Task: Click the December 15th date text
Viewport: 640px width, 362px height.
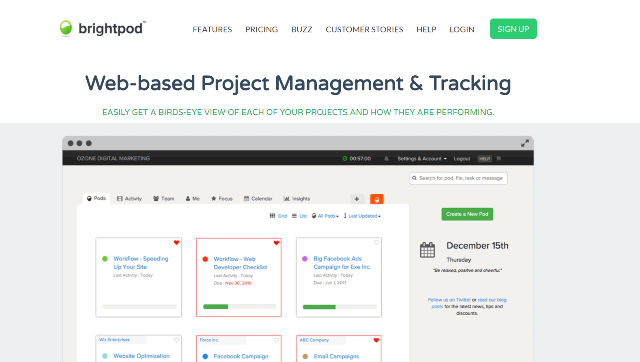Action: pyautogui.click(x=477, y=246)
